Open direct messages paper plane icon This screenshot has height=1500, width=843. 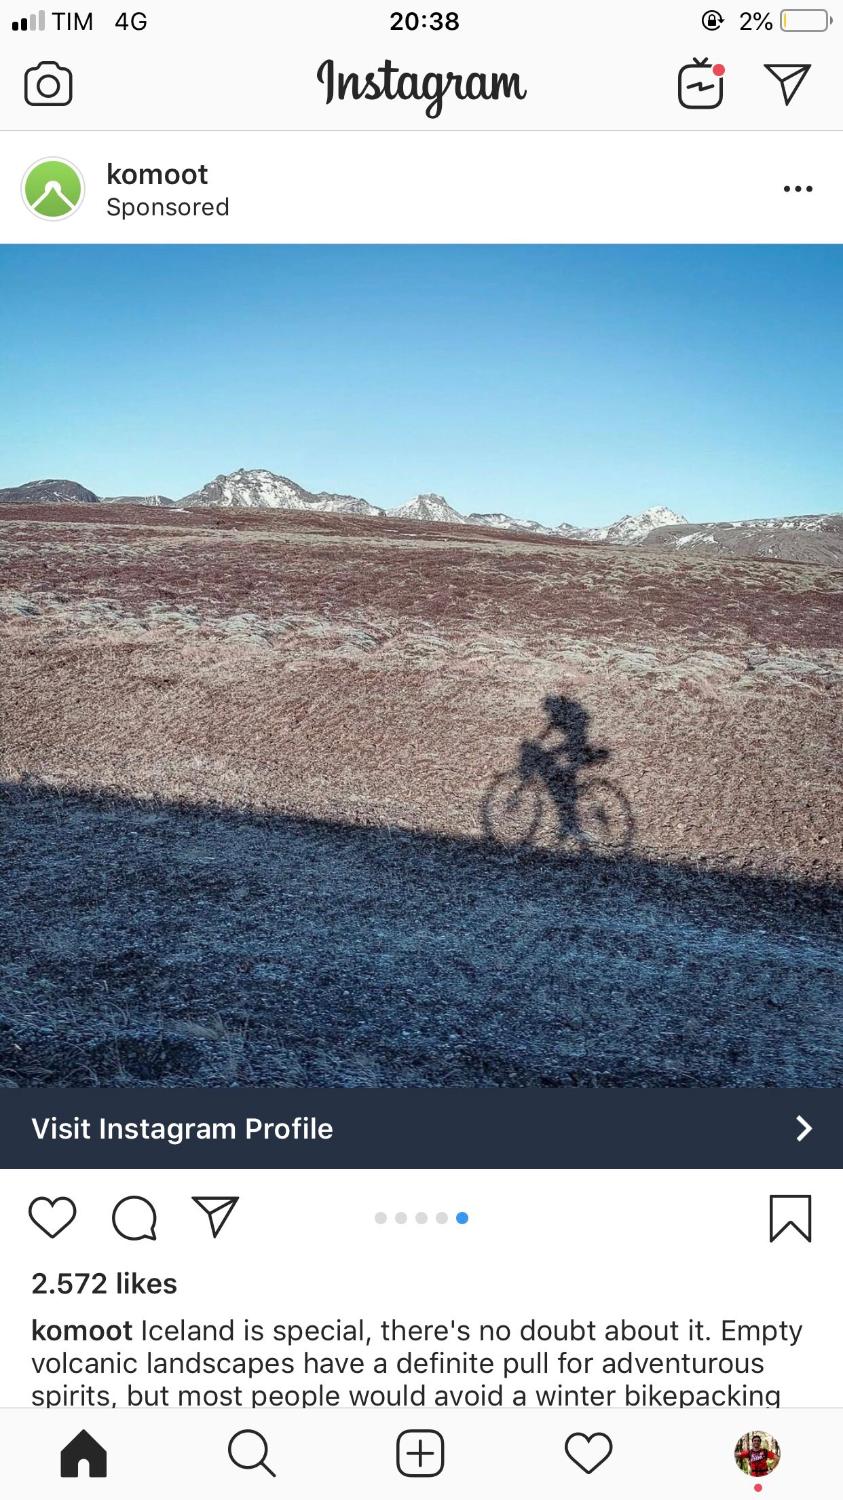pyautogui.click(x=787, y=85)
